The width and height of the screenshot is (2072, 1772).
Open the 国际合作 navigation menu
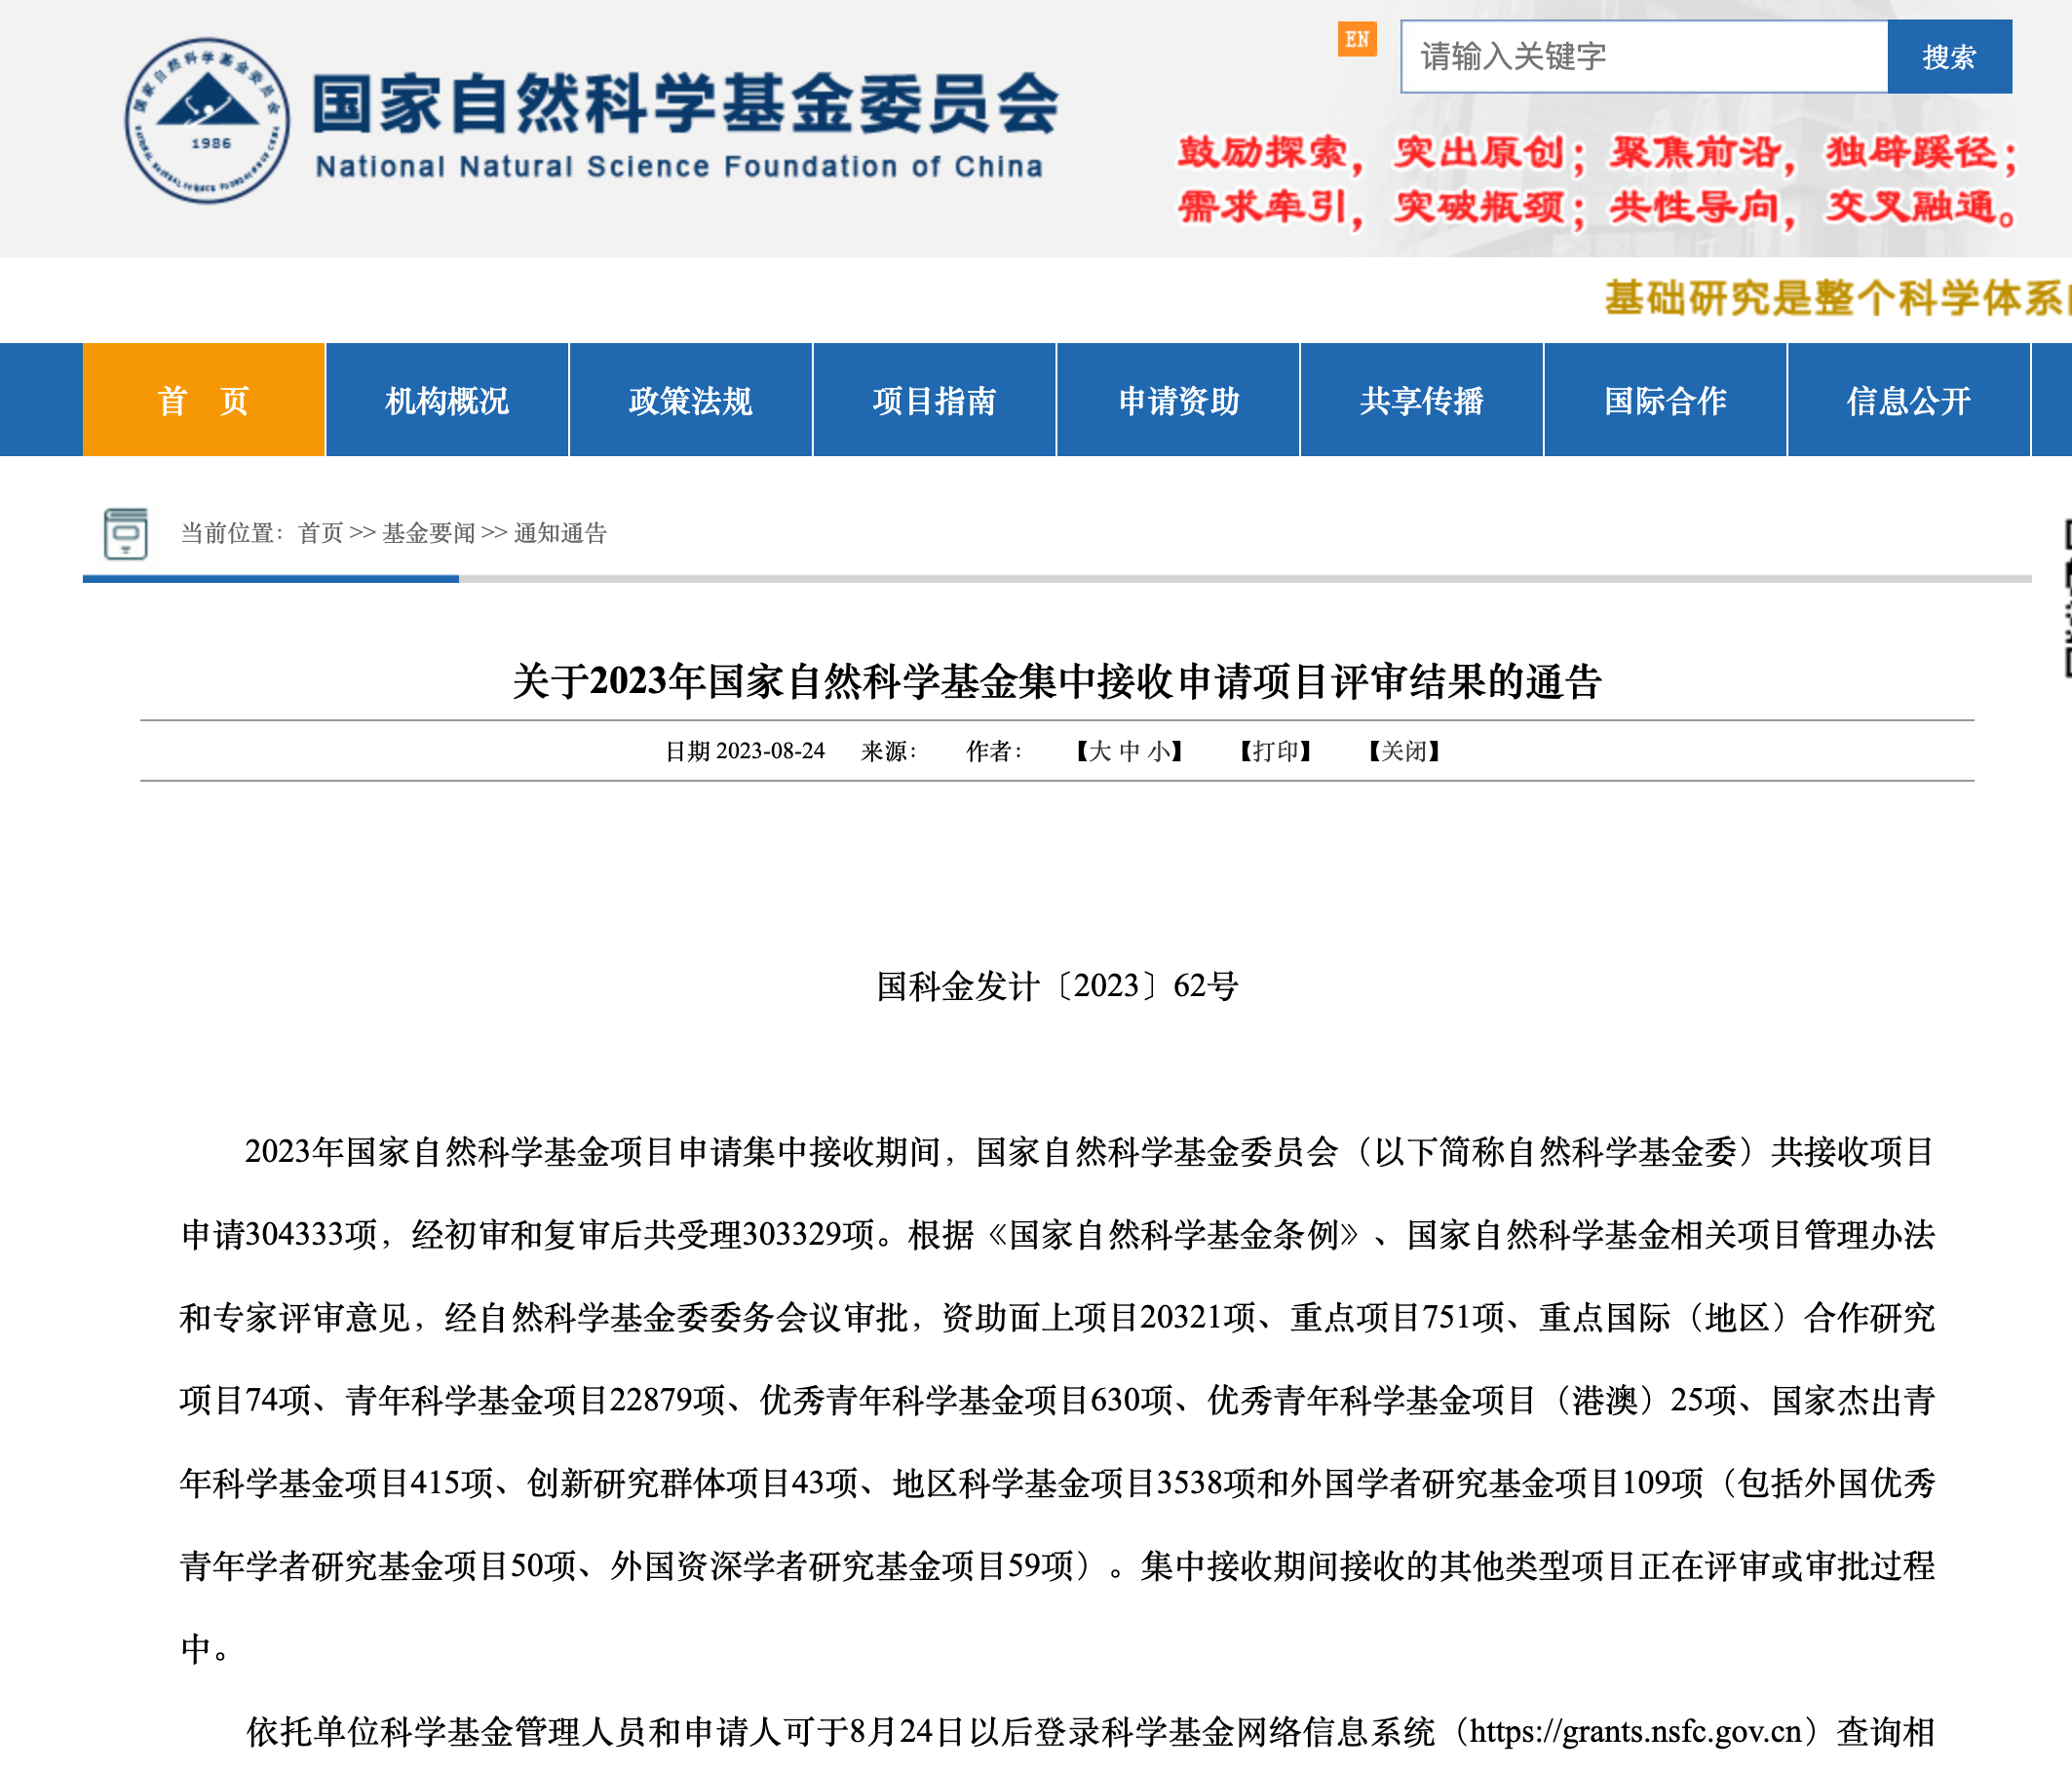point(1665,400)
